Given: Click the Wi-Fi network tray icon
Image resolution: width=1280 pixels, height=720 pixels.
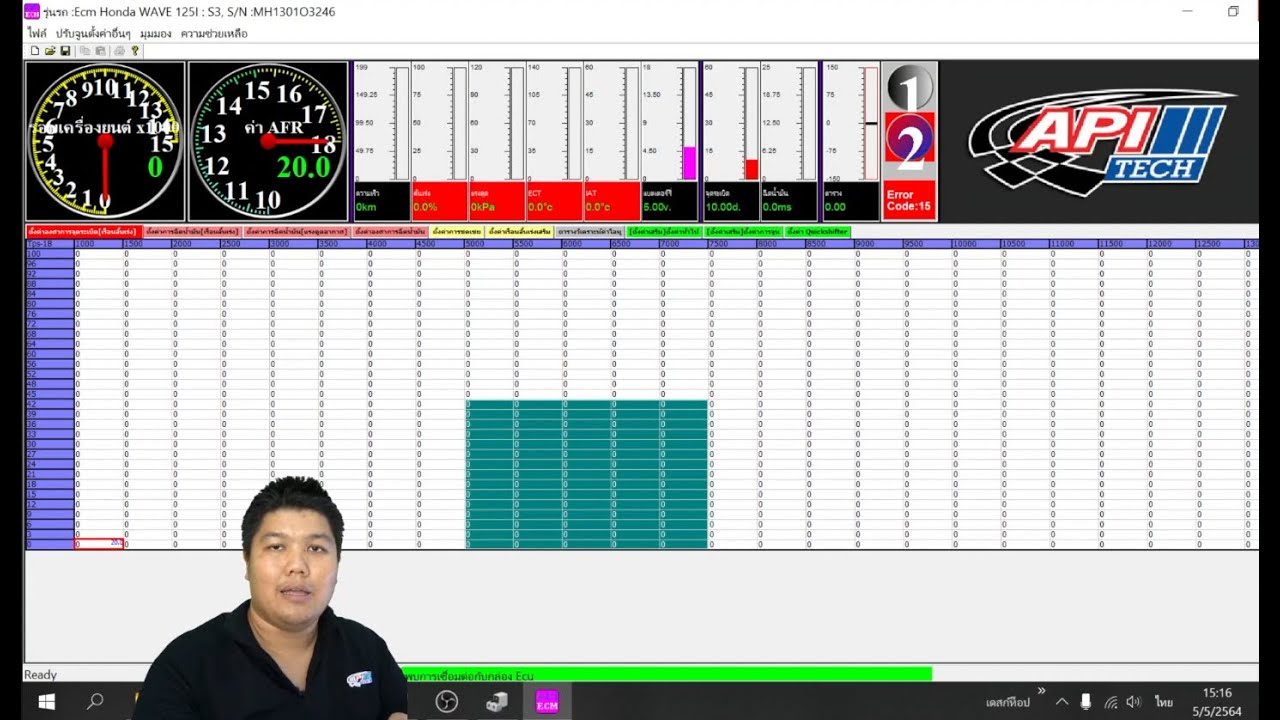Looking at the screenshot, I should (1110, 702).
